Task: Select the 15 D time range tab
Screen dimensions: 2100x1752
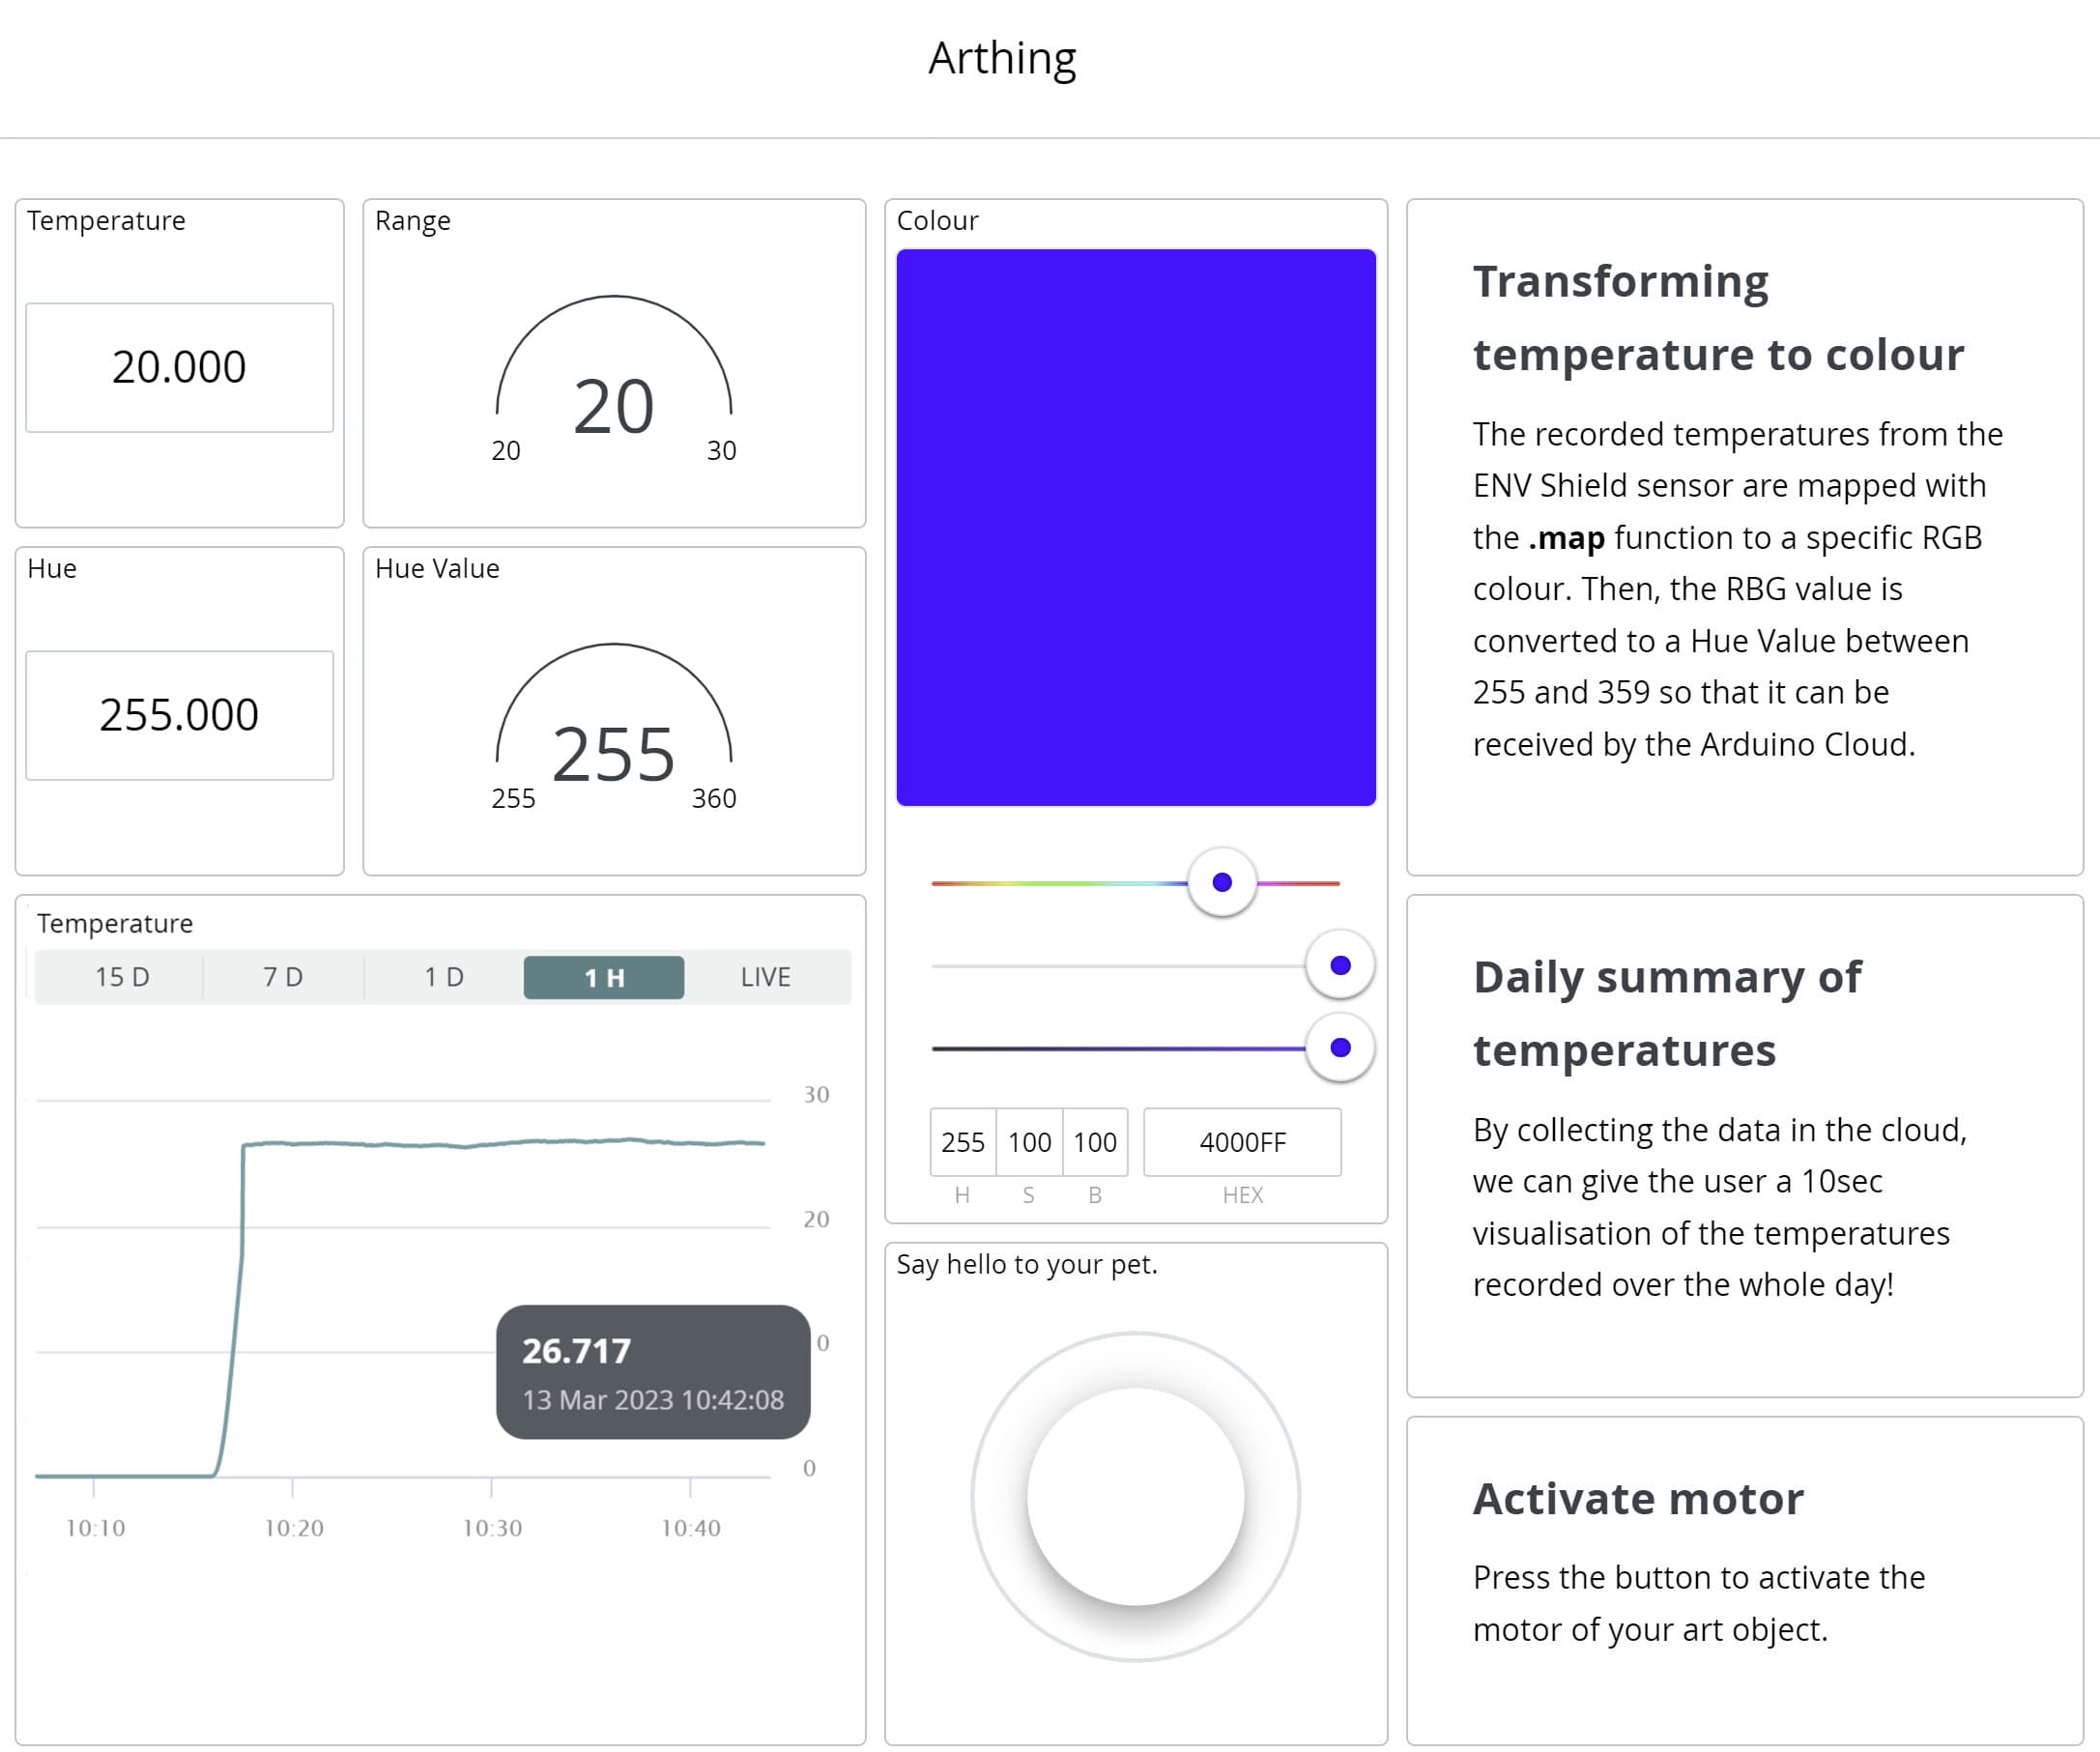Action: pyautogui.click(x=122, y=977)
